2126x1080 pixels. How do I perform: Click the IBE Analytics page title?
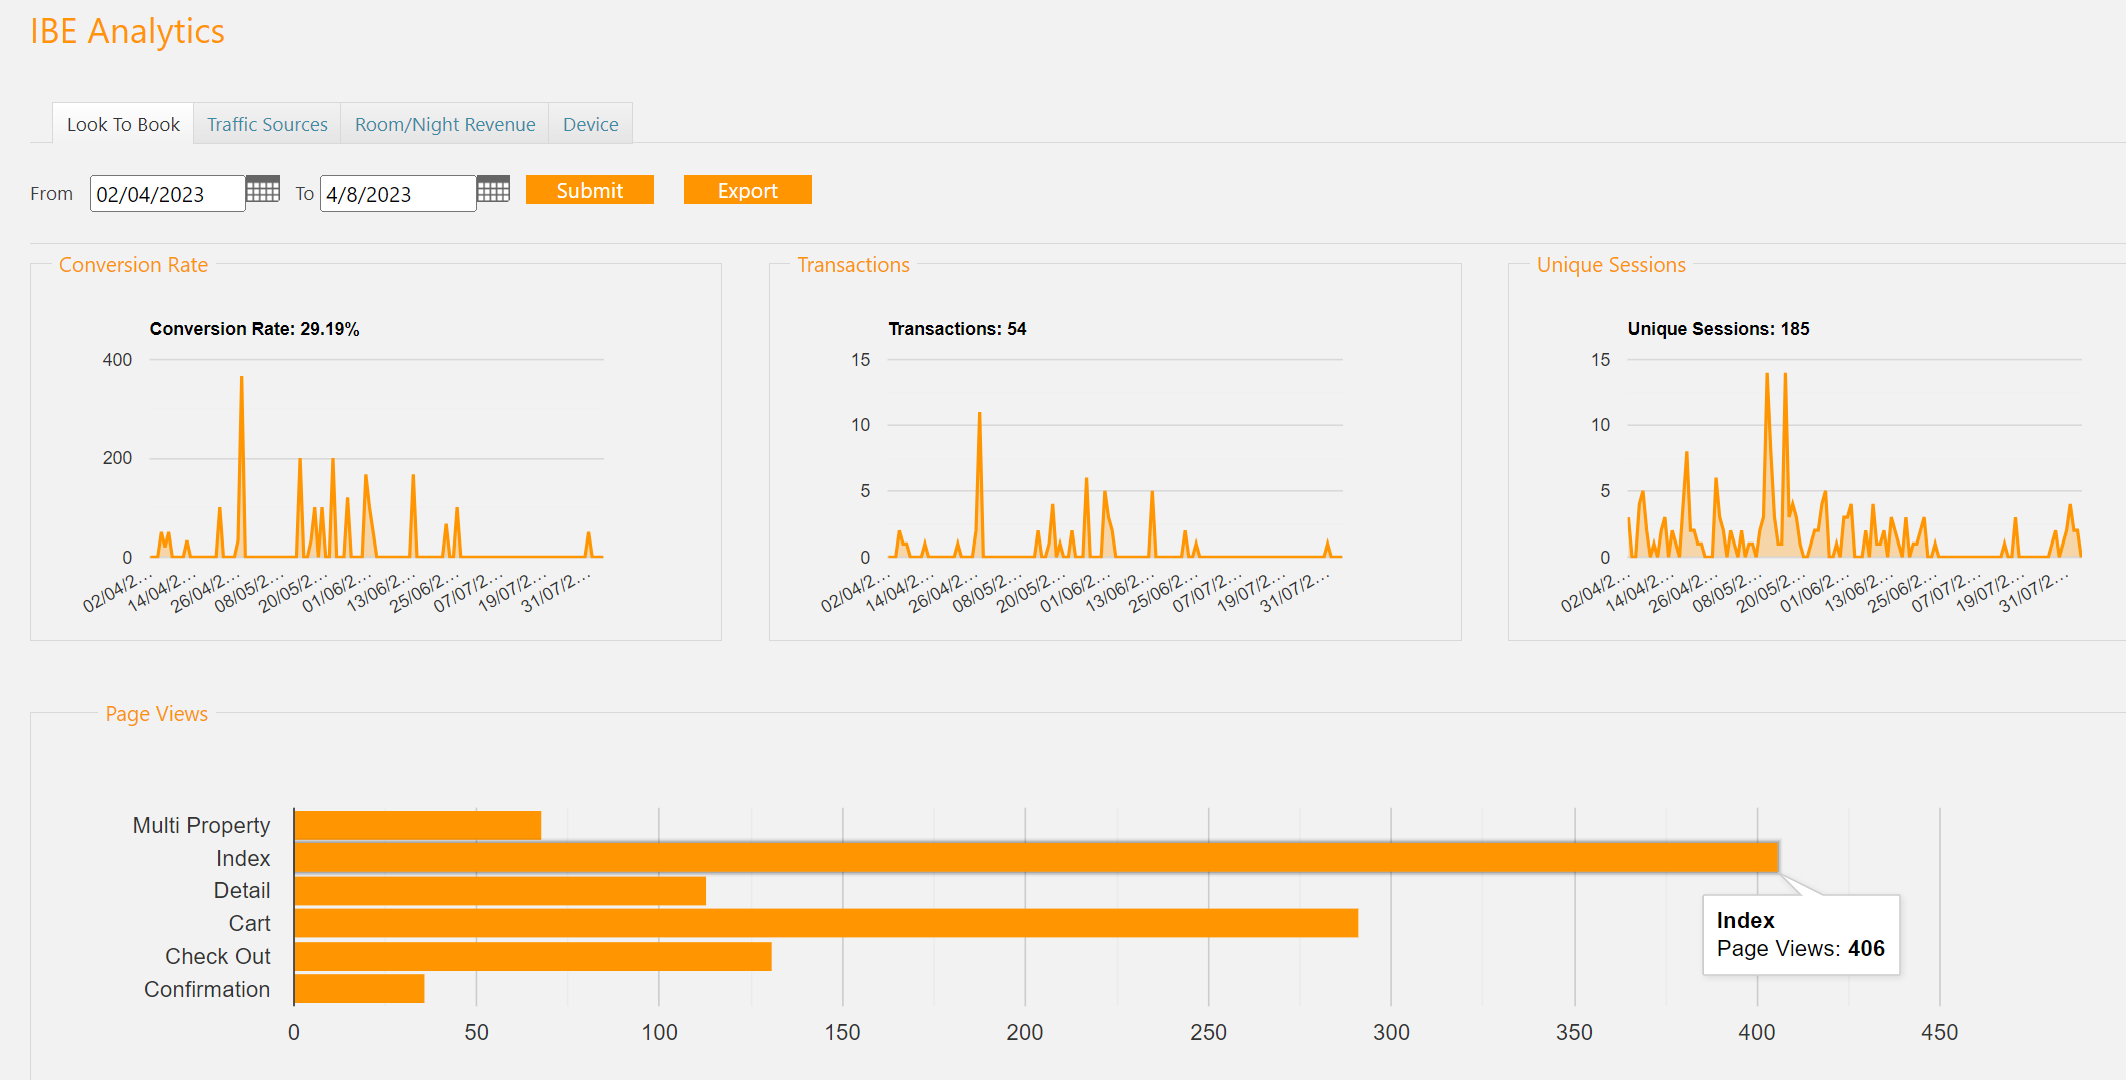click(127, 31)
